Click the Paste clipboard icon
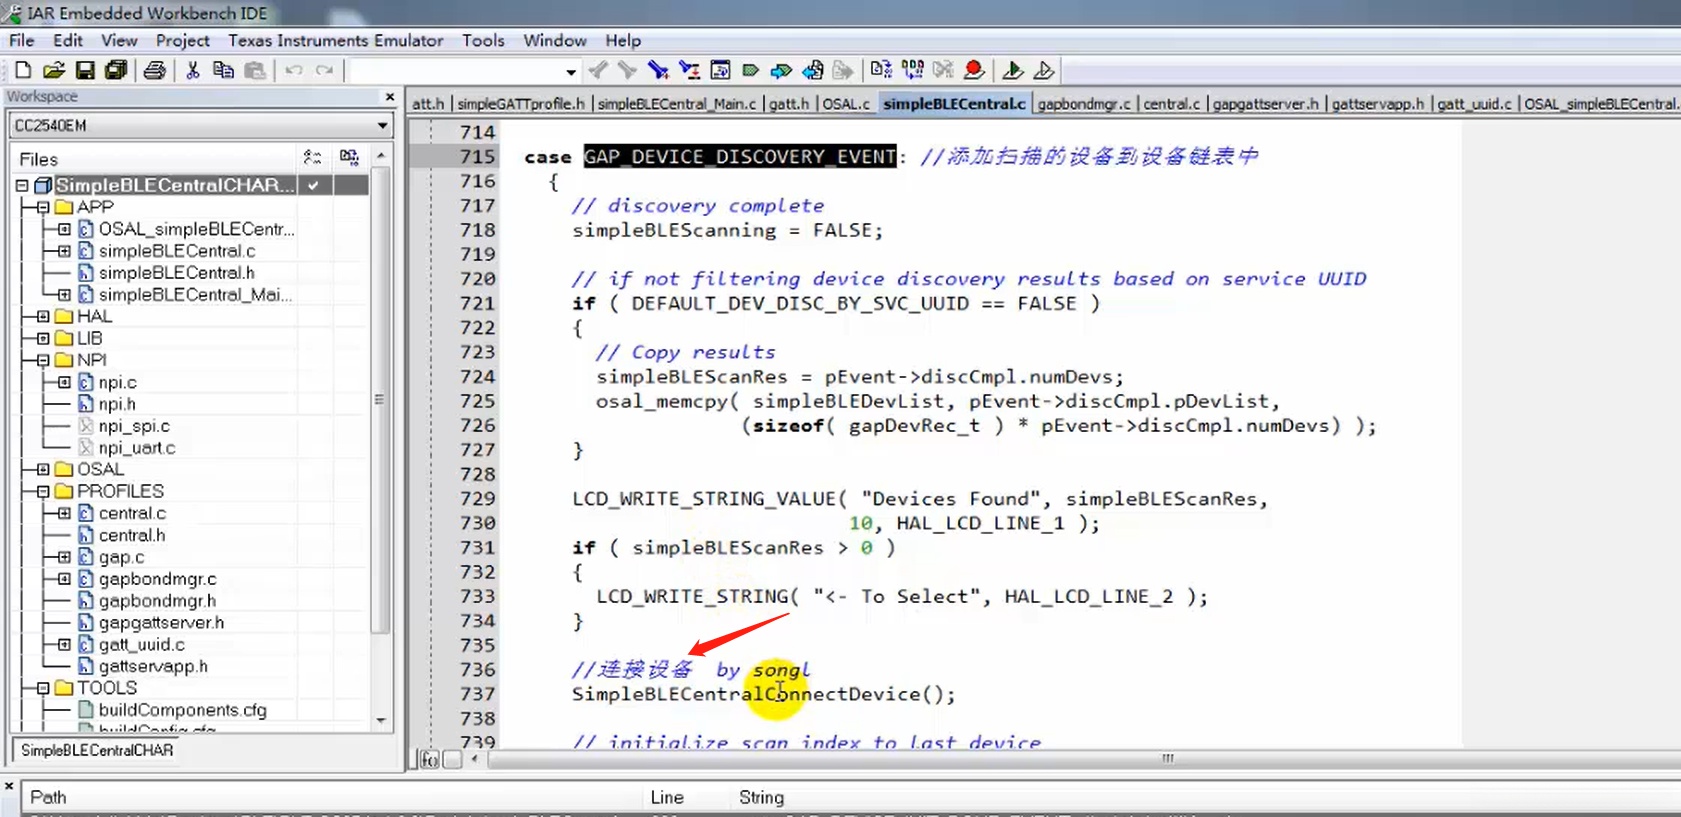This screenshot has width=1681, height=817. 255,70
